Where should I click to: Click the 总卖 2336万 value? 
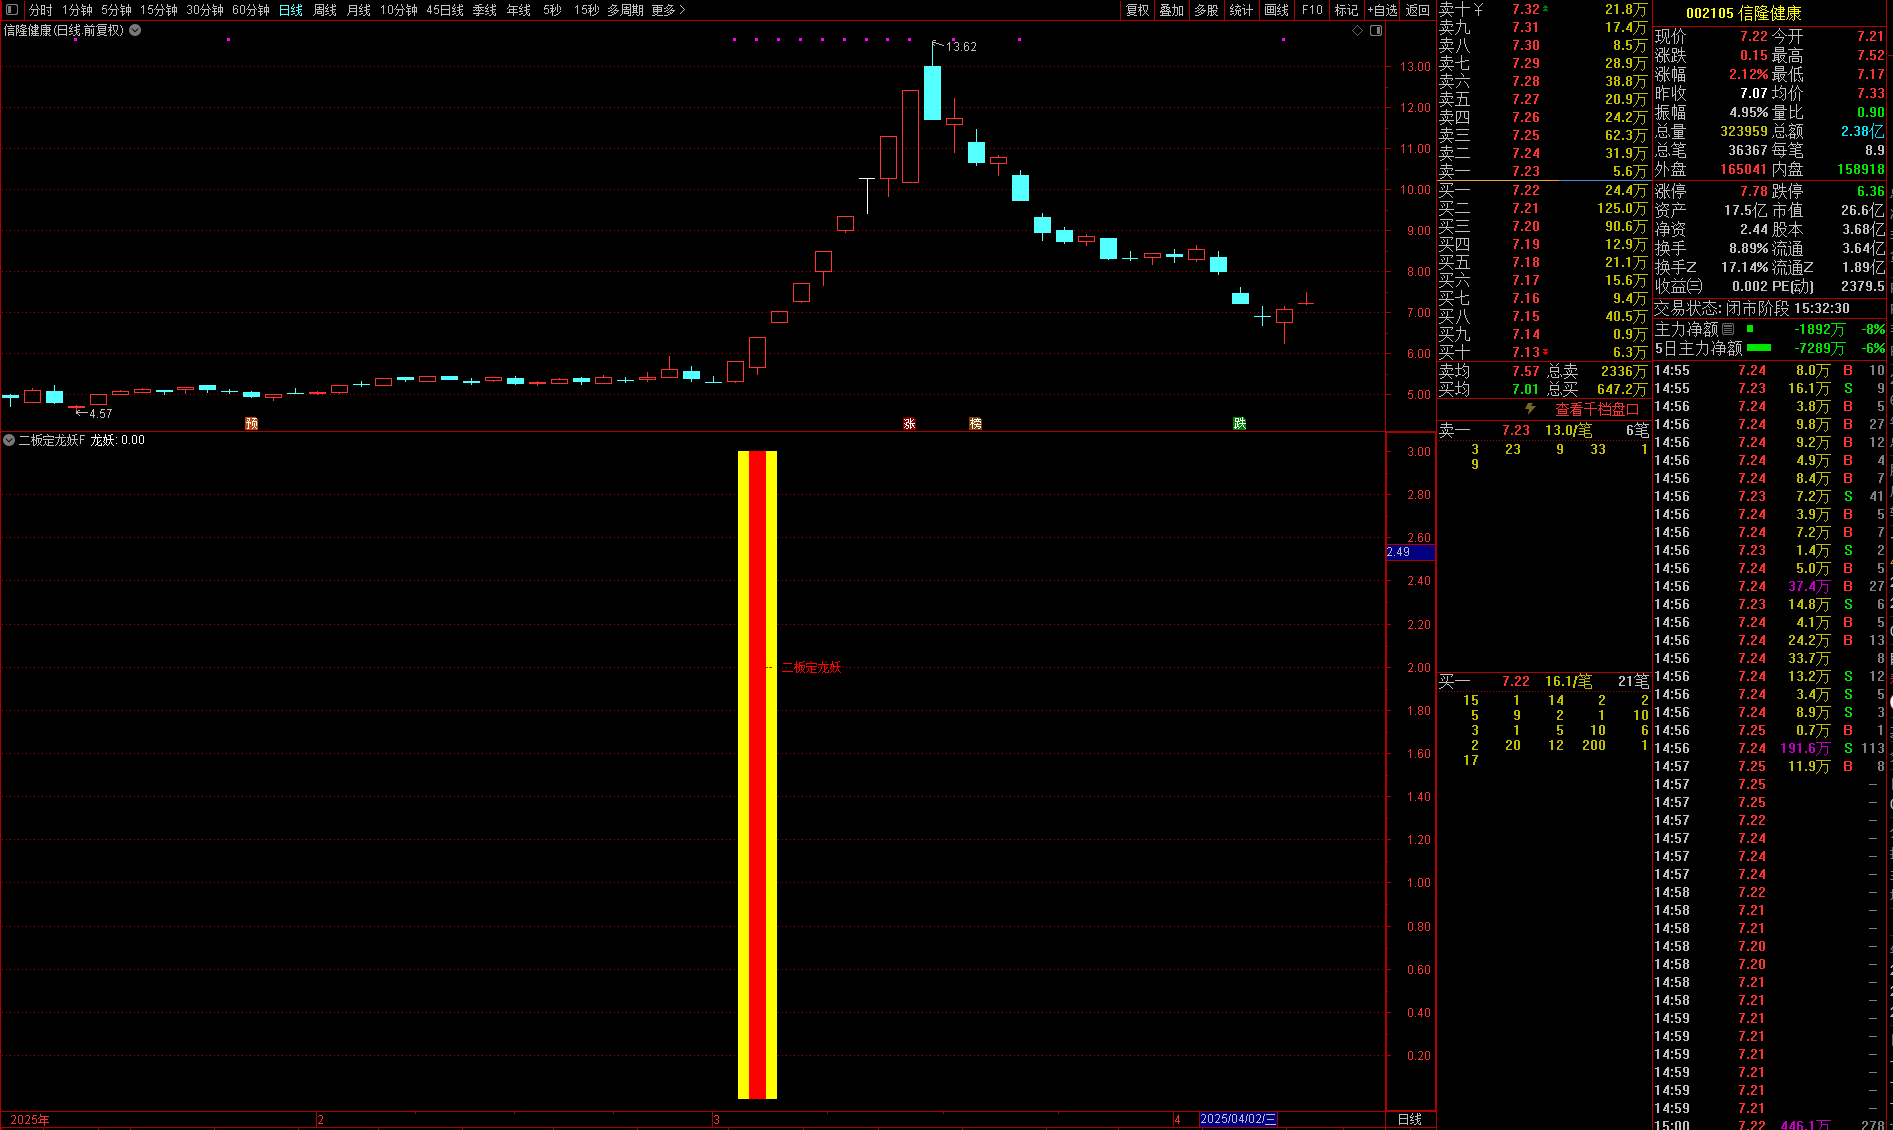(x=1623, y=371)
